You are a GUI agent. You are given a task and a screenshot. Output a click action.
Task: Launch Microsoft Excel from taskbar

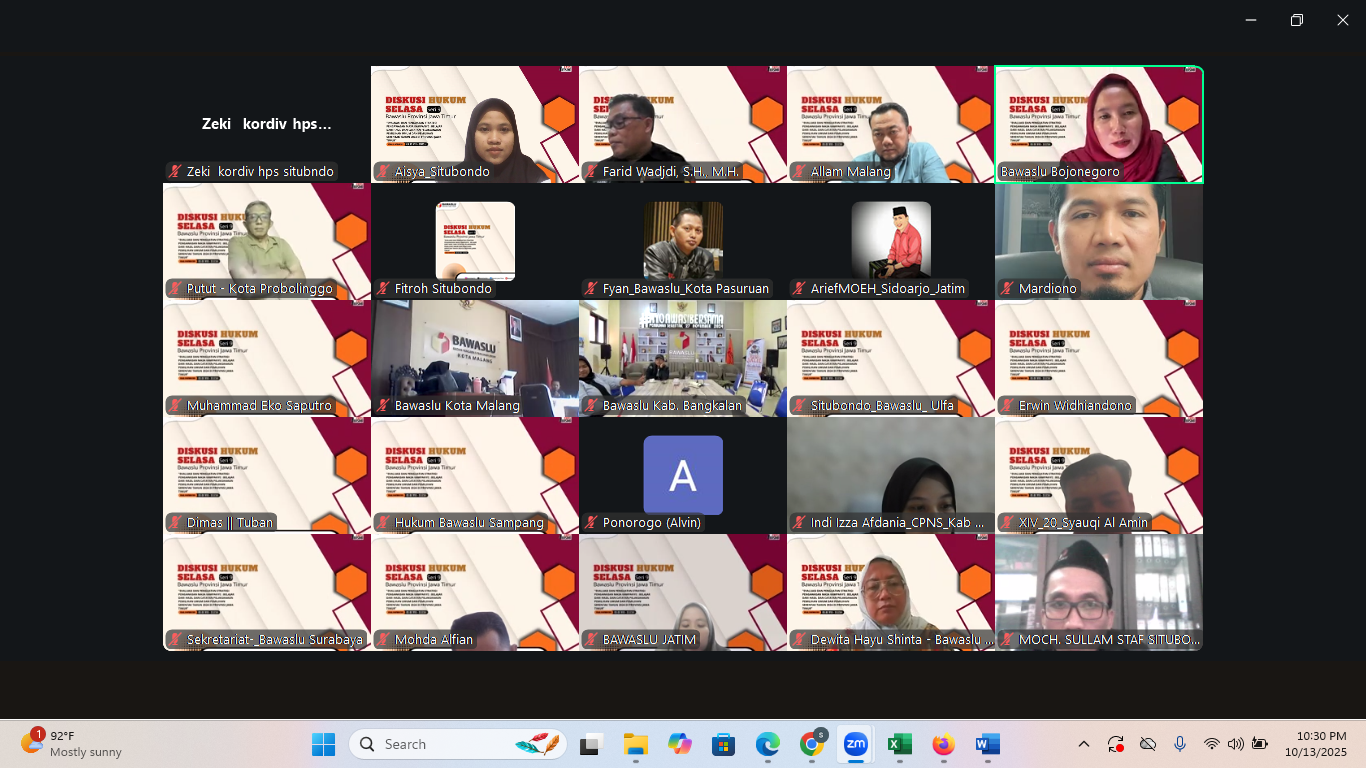[899, 744]
